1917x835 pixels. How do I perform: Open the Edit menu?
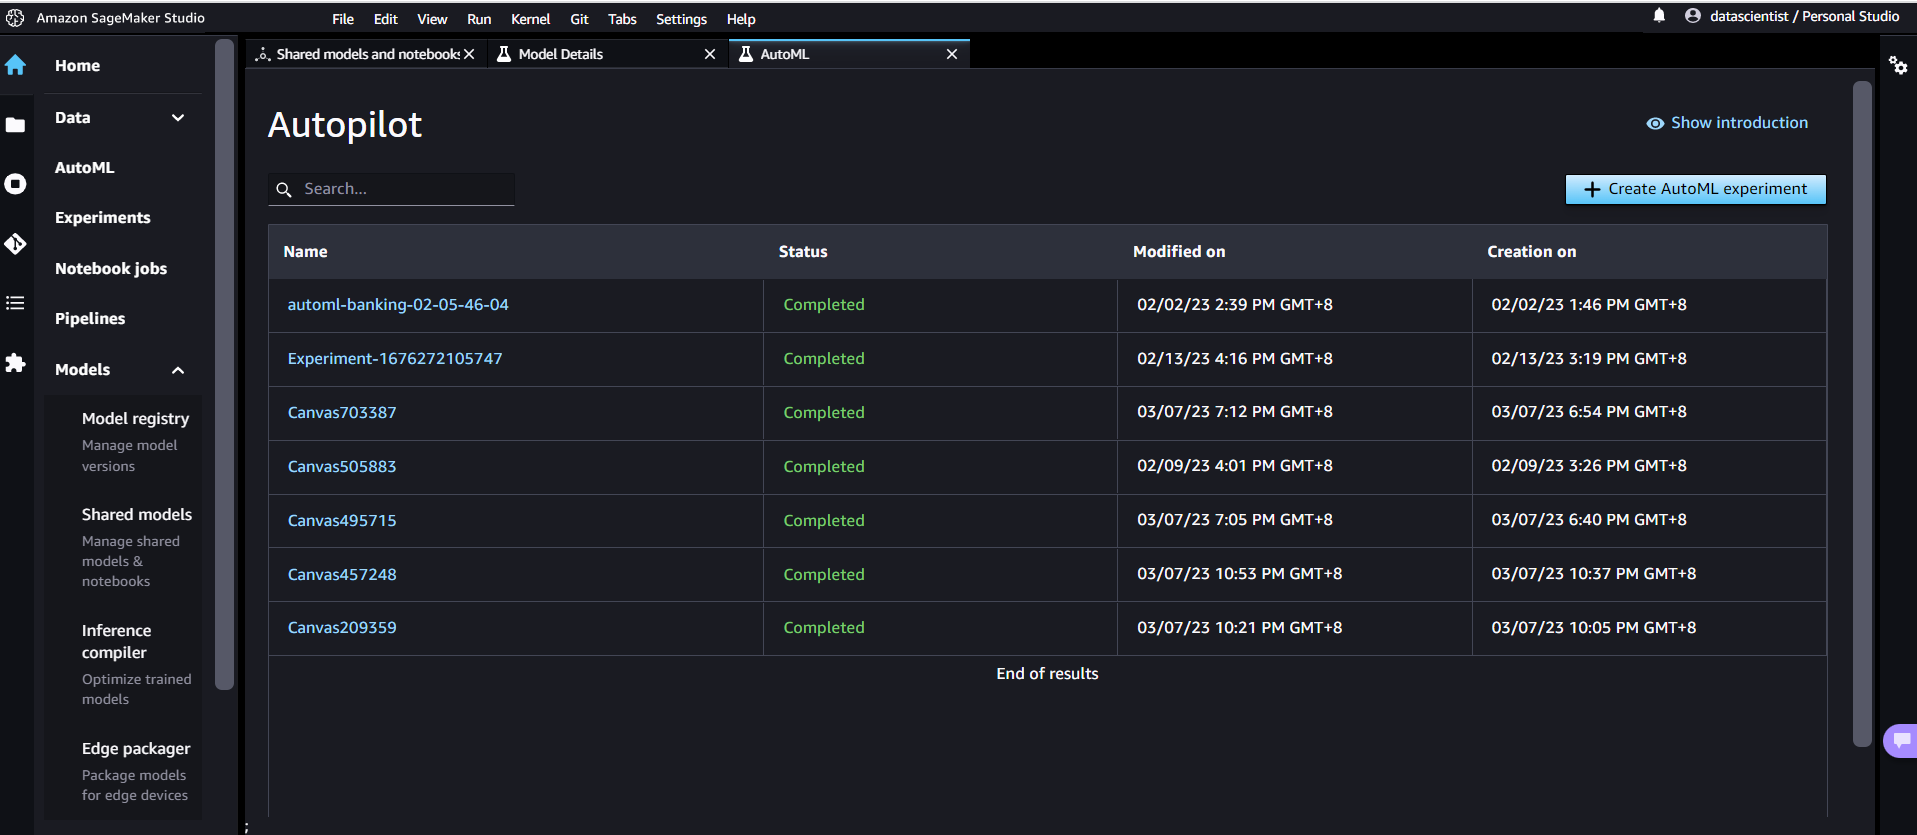386,19
